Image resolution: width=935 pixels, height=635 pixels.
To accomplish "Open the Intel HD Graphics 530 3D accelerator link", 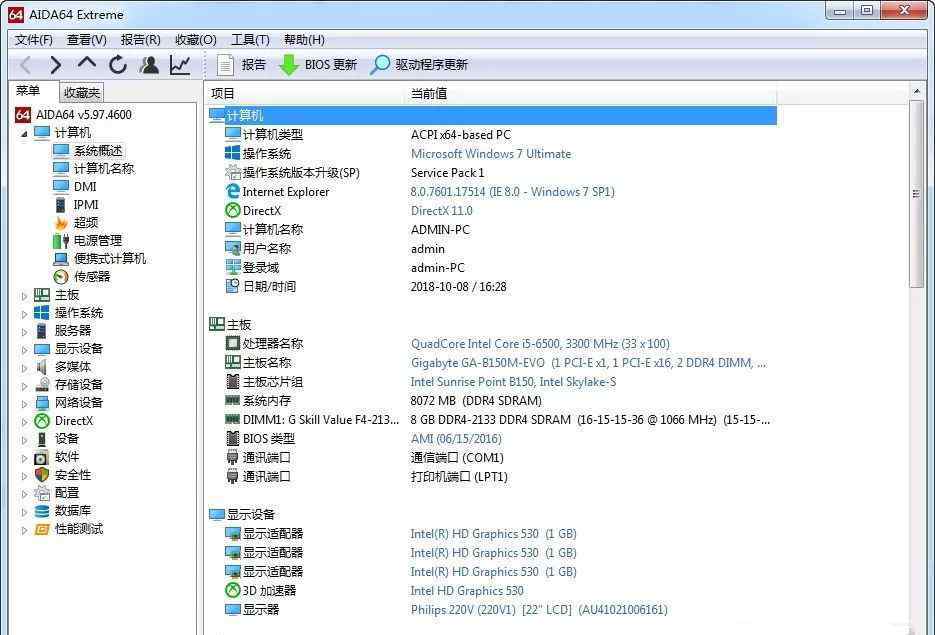I will pyautogui.click(x=467, y=590).
